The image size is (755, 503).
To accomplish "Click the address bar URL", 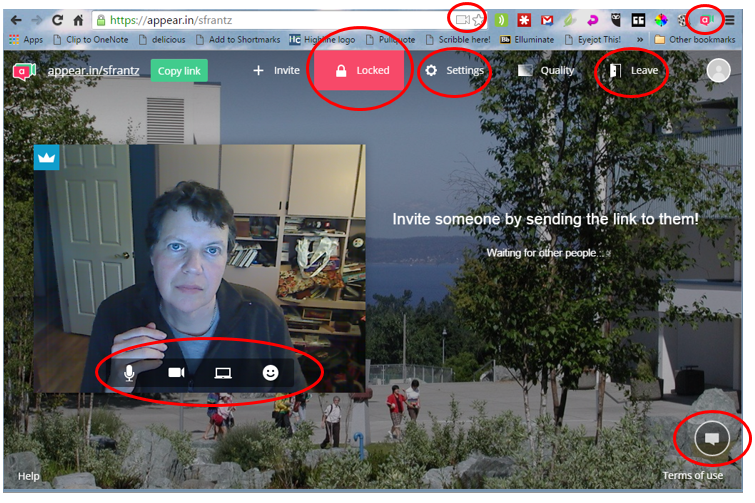I will 171,20.
